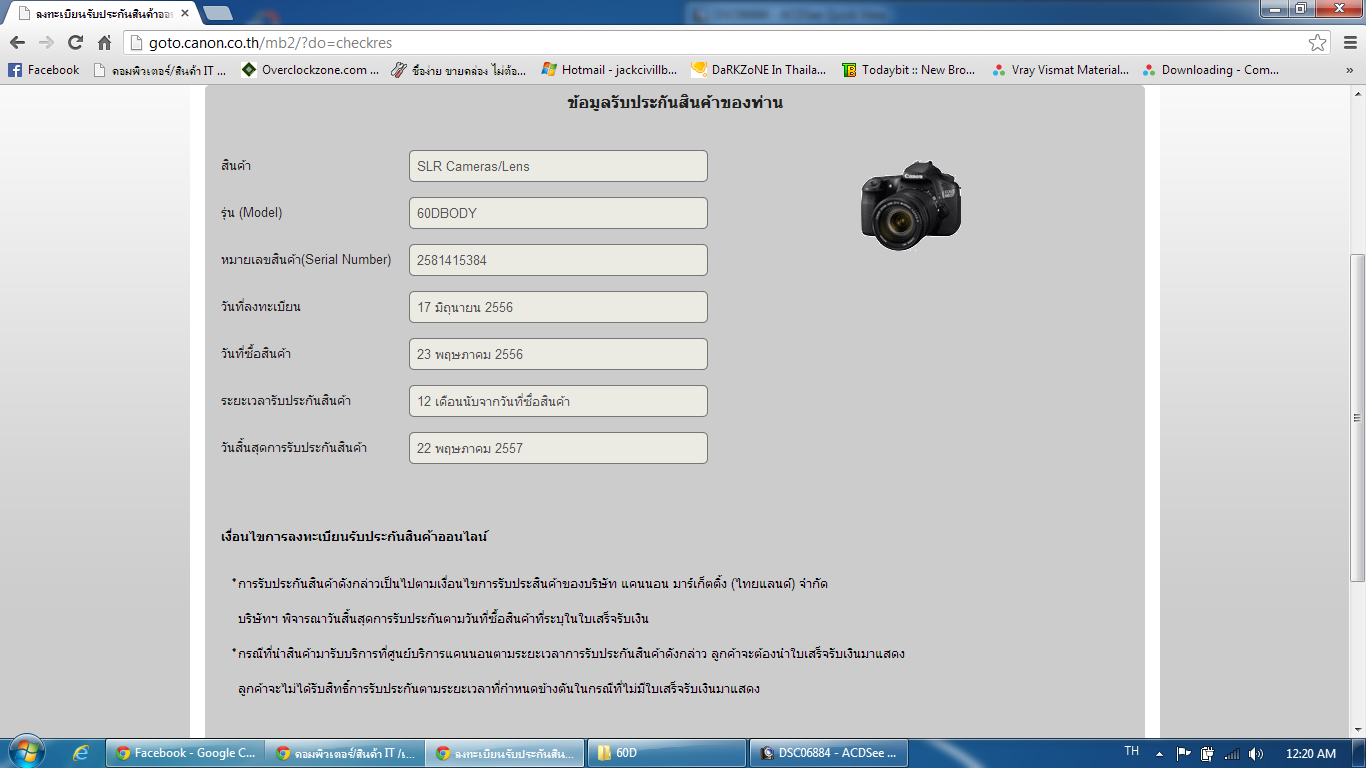Open the Downloading - Com bookmark
The width and height of the screenshot is (1366, 768).
(x=1210, y=70)
